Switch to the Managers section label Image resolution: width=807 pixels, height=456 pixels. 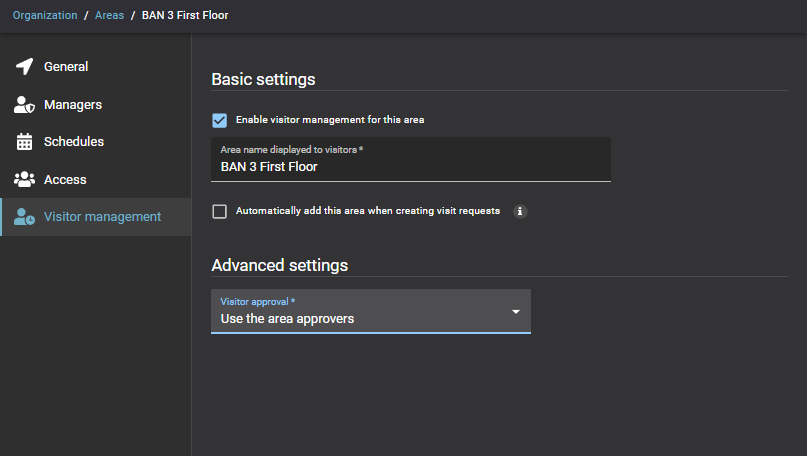(x=73, y=105)
